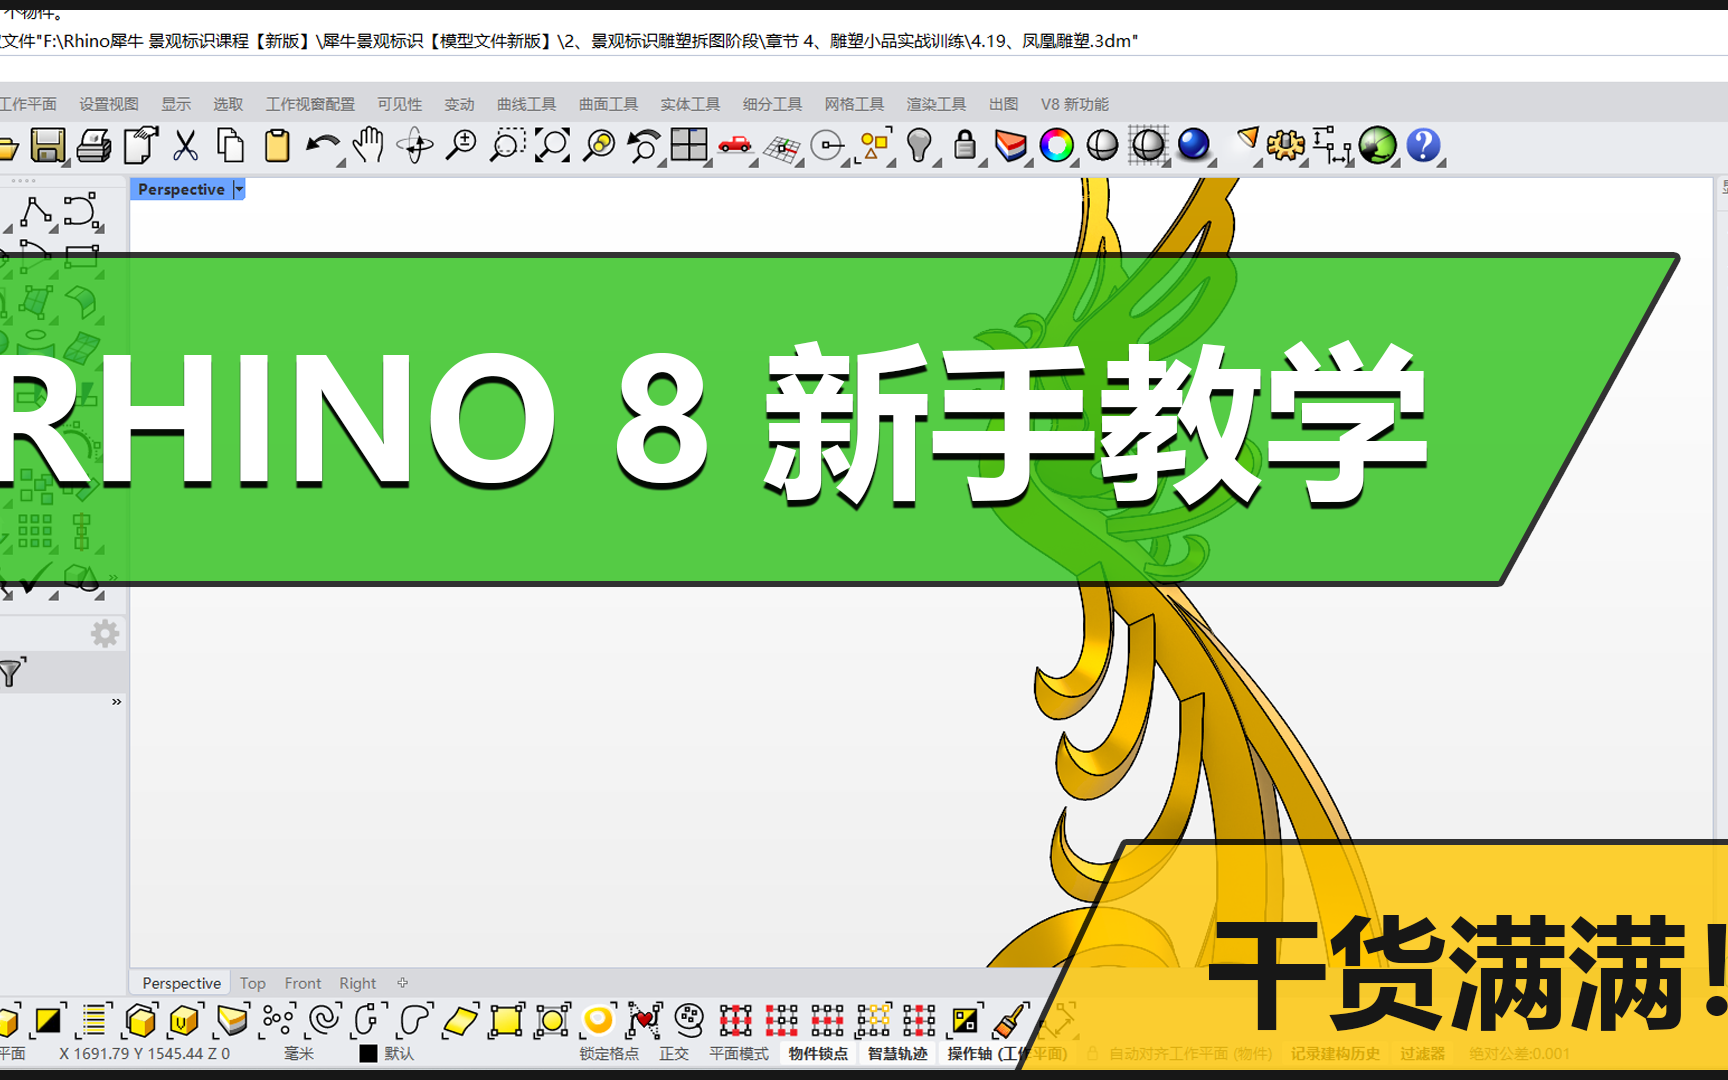Click the Hide Objects light bulb icon

(919, 146)
